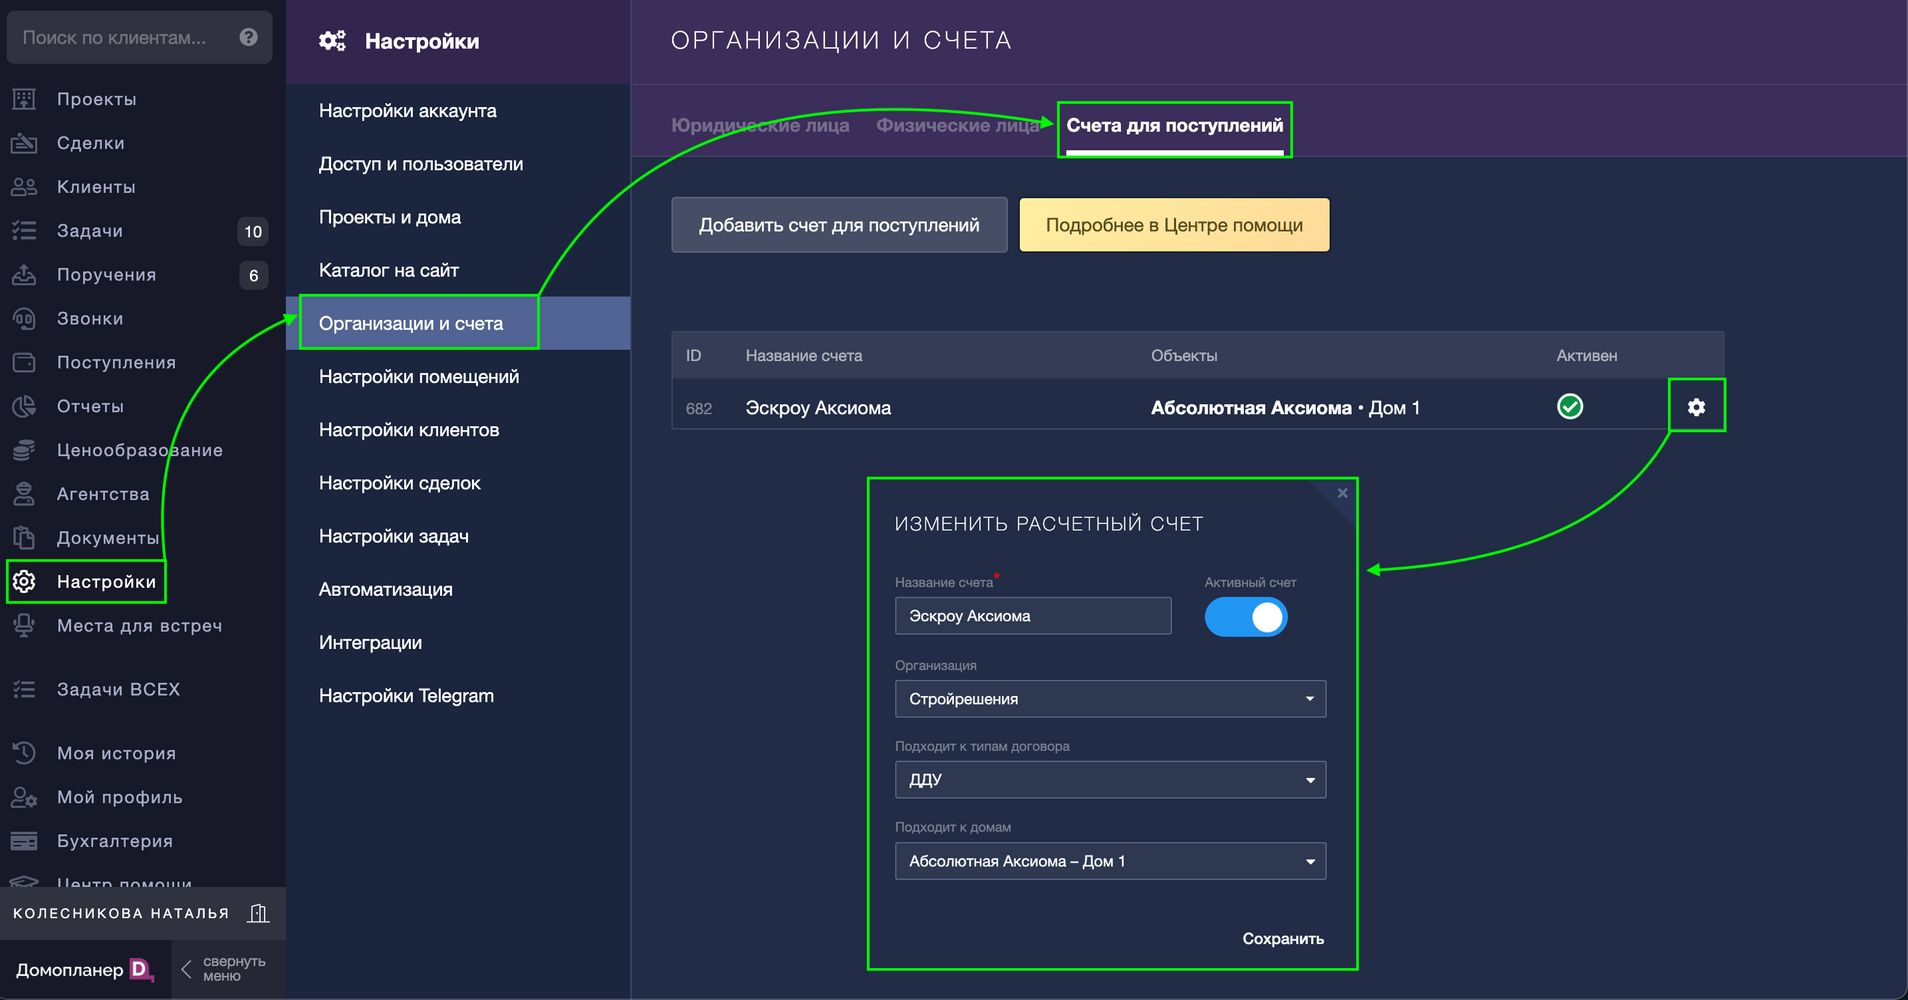1908x1000 pixels.
Task: Click the gear icon for Эскроу Аксиома row
Action: (x=1696, y=407)
